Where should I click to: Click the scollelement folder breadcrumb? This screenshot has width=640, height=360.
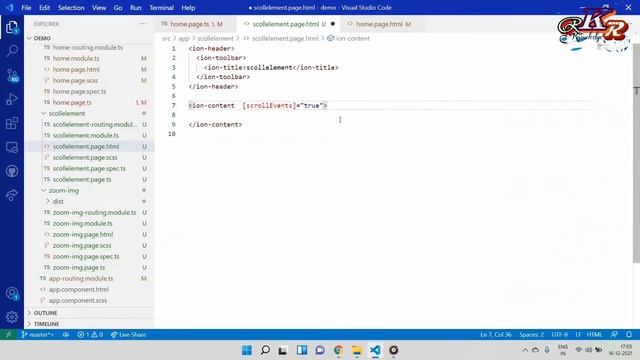[x=215, y=38]
